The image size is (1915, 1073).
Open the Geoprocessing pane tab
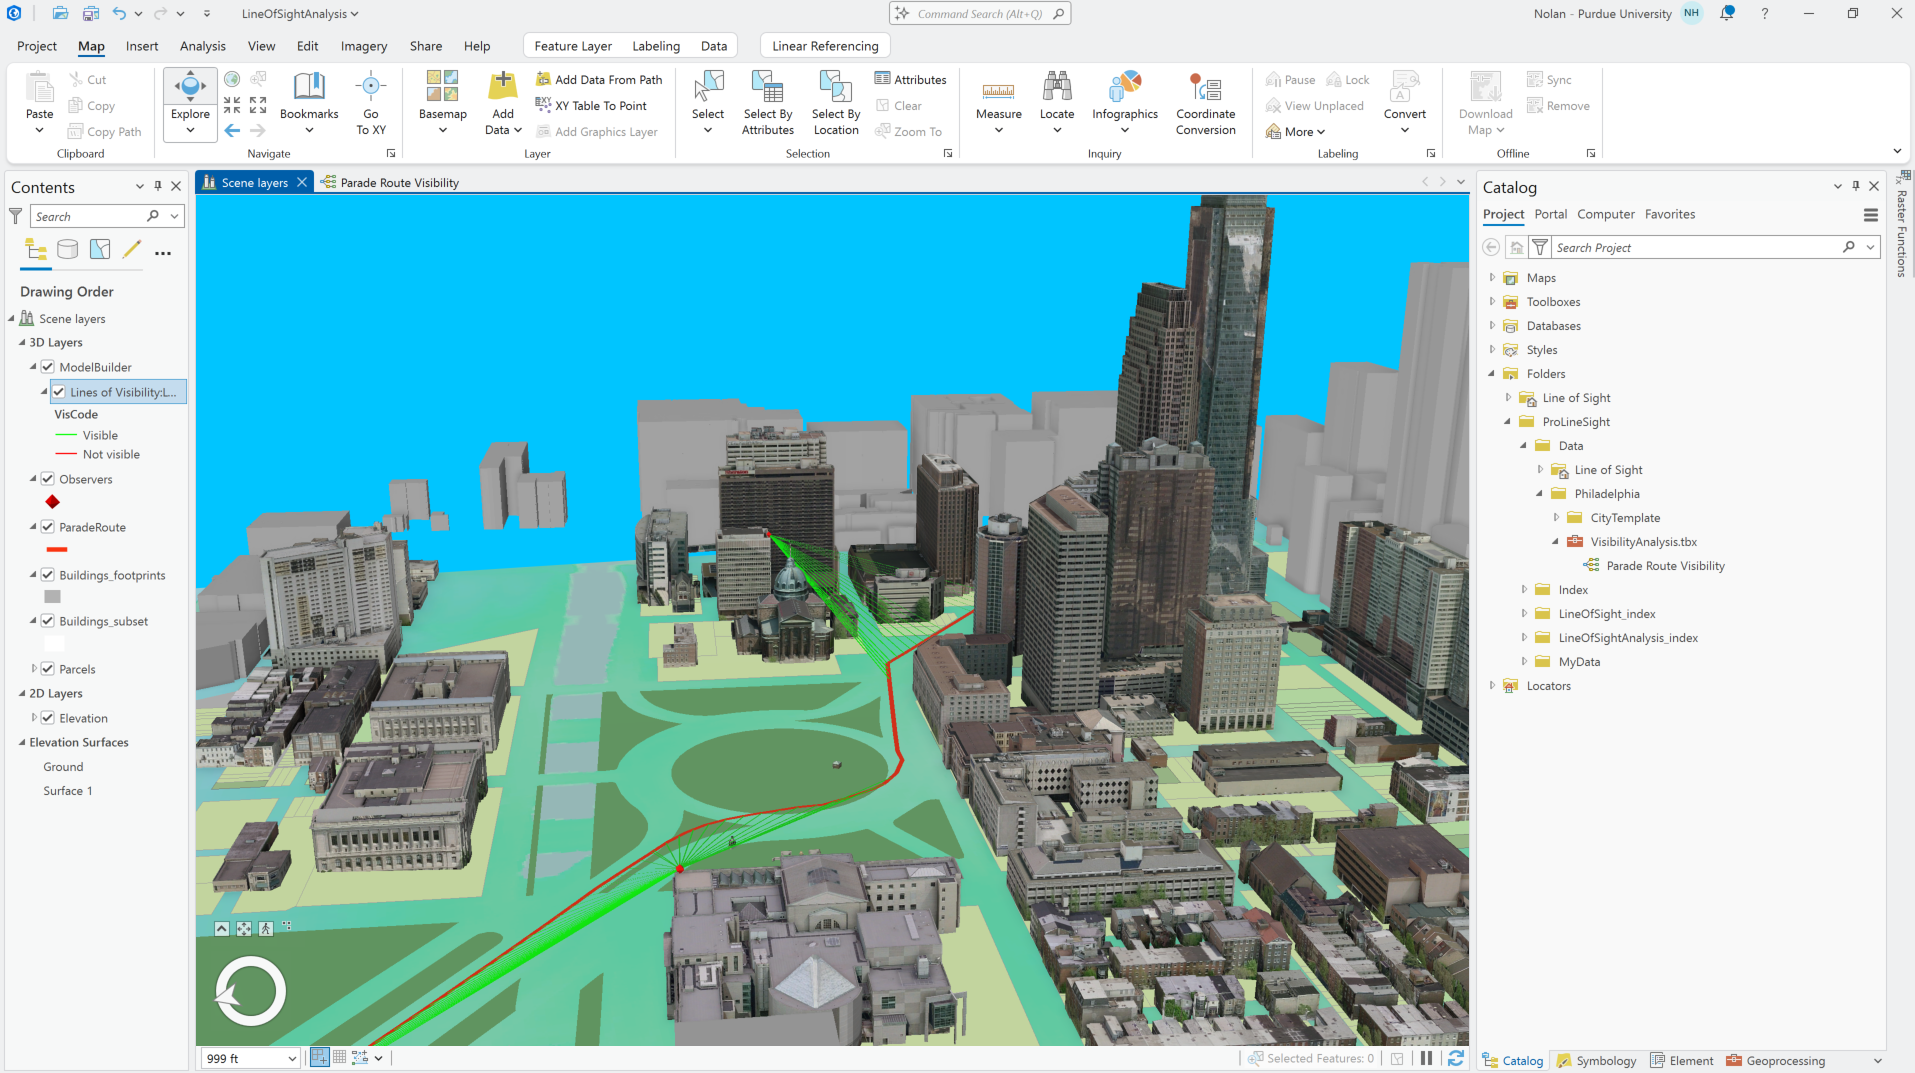click(1775, 1061)
